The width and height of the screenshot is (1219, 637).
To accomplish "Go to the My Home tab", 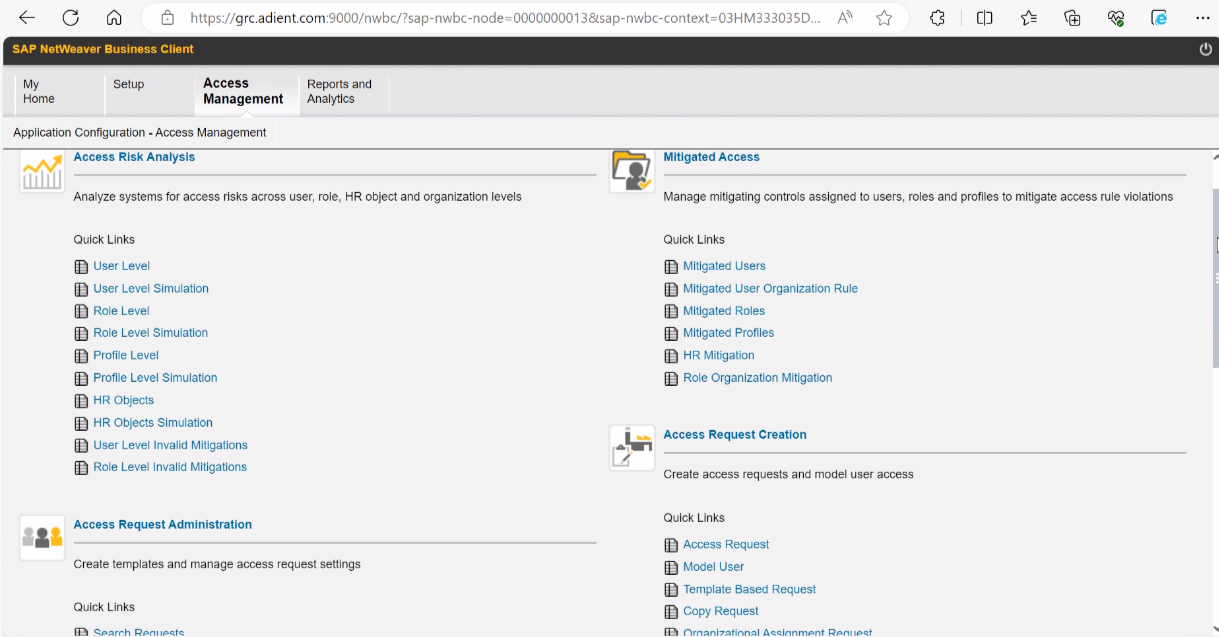I will tap(39, 91).
